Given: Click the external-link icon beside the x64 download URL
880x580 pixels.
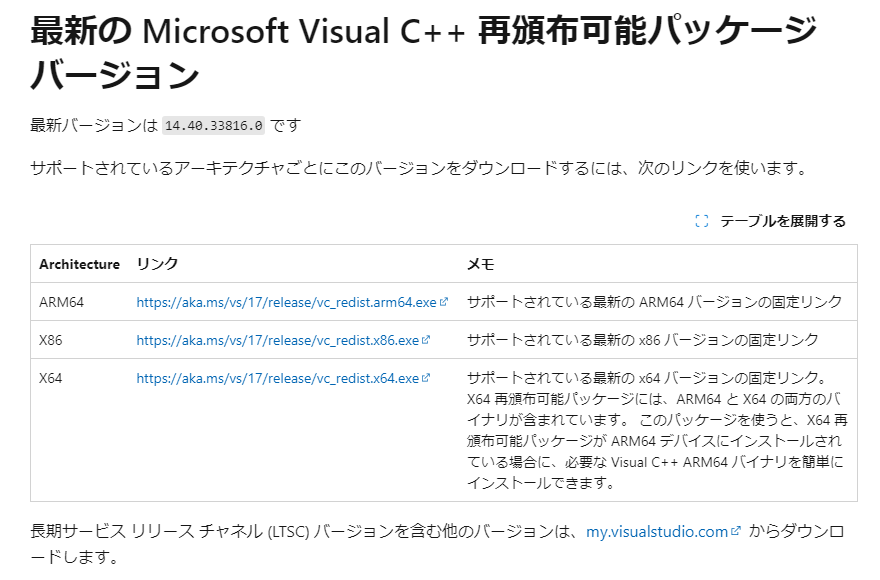Looking at the screenshot, I should [x=424, y=377].
